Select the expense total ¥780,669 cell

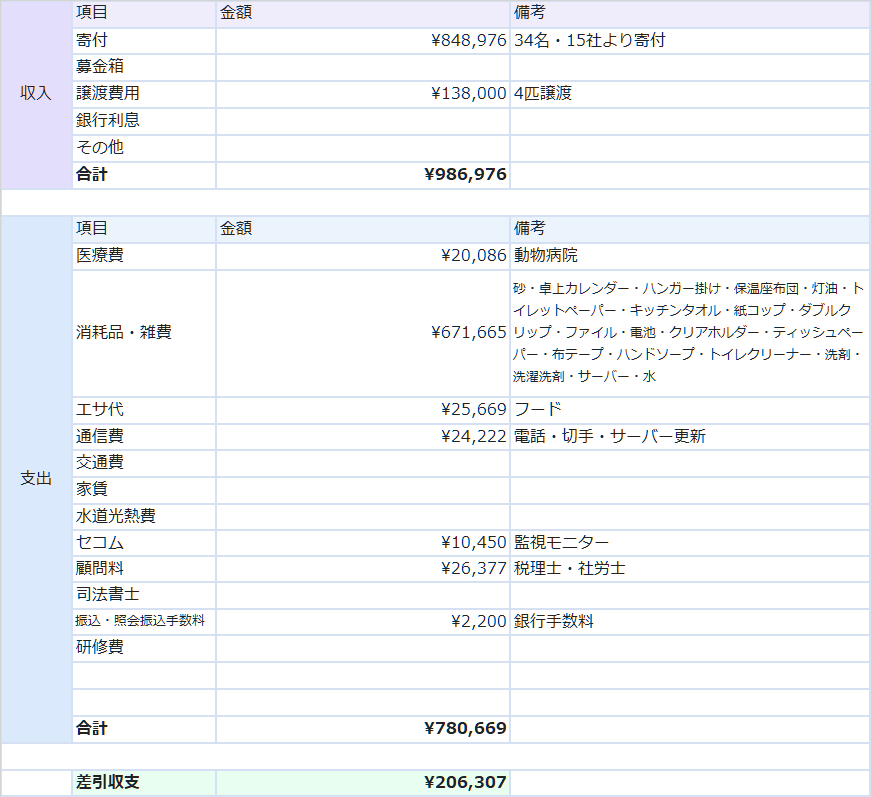pos(362,729)
